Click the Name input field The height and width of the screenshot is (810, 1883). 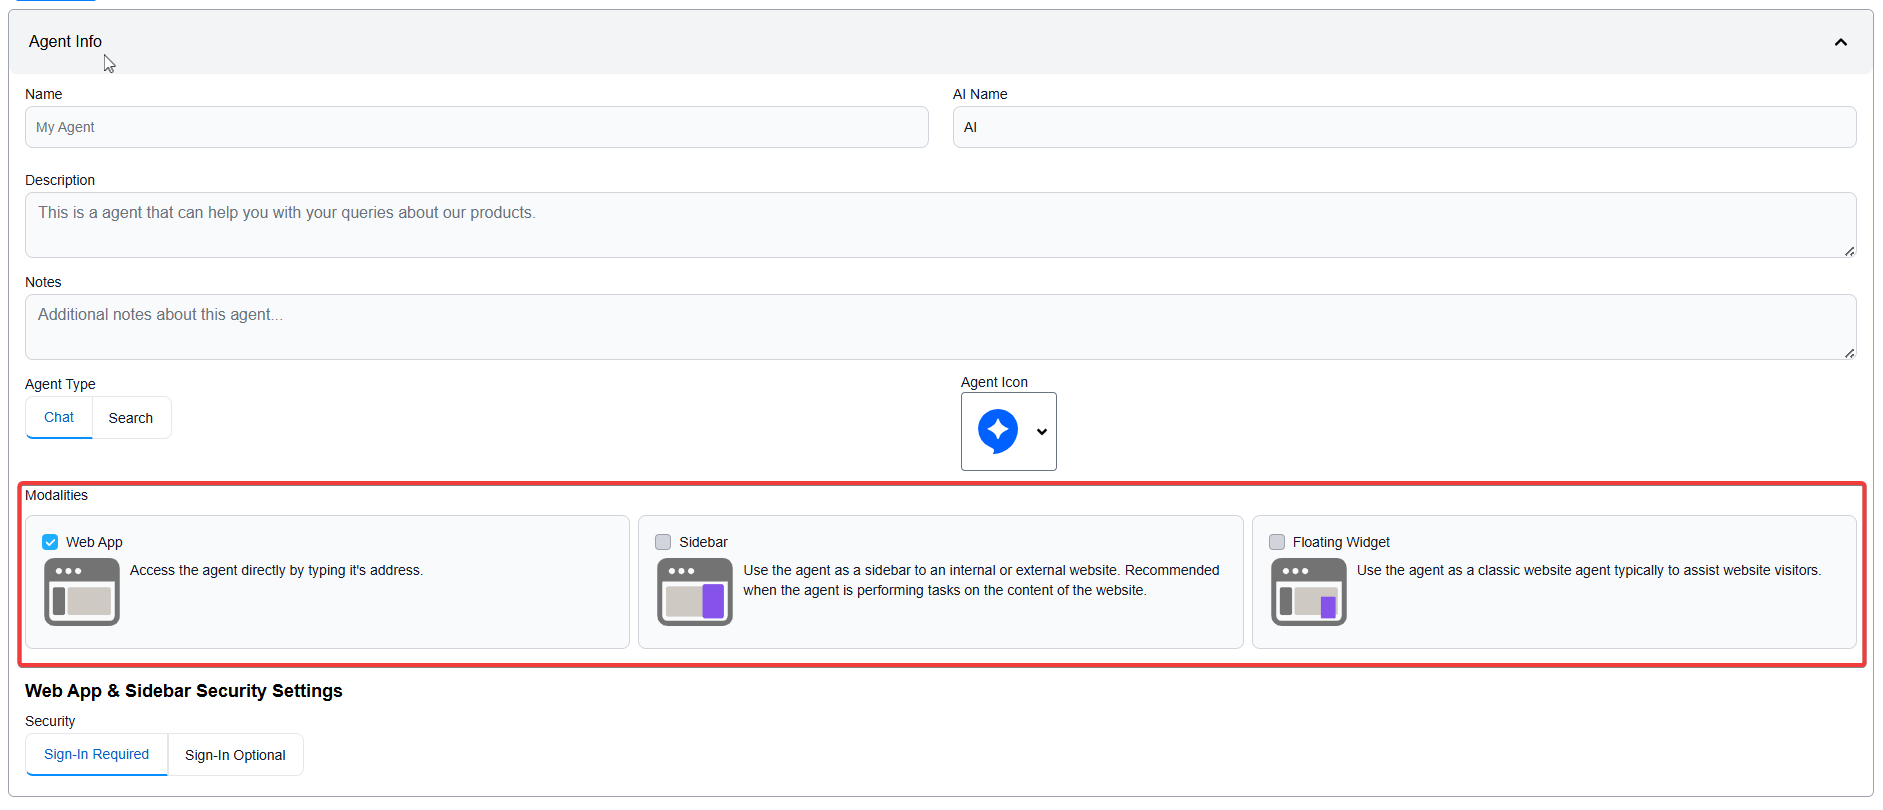click(476, 127)
